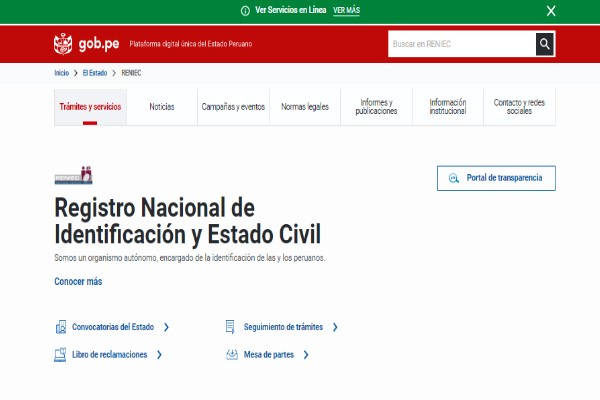
Task: Dismiss the green banner with X
Action: click(x=551, y=11)
